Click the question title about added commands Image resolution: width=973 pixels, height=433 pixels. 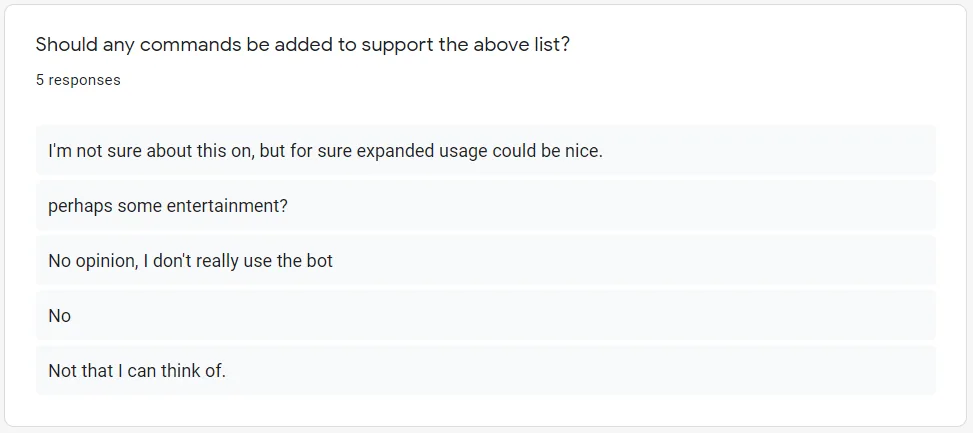point(302,45)
